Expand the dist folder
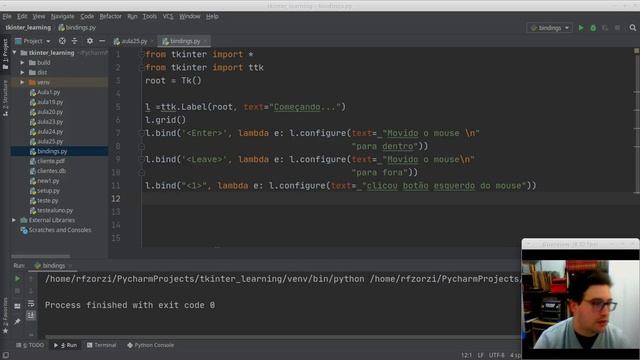The image size is (640, 360). coord(22,73)
